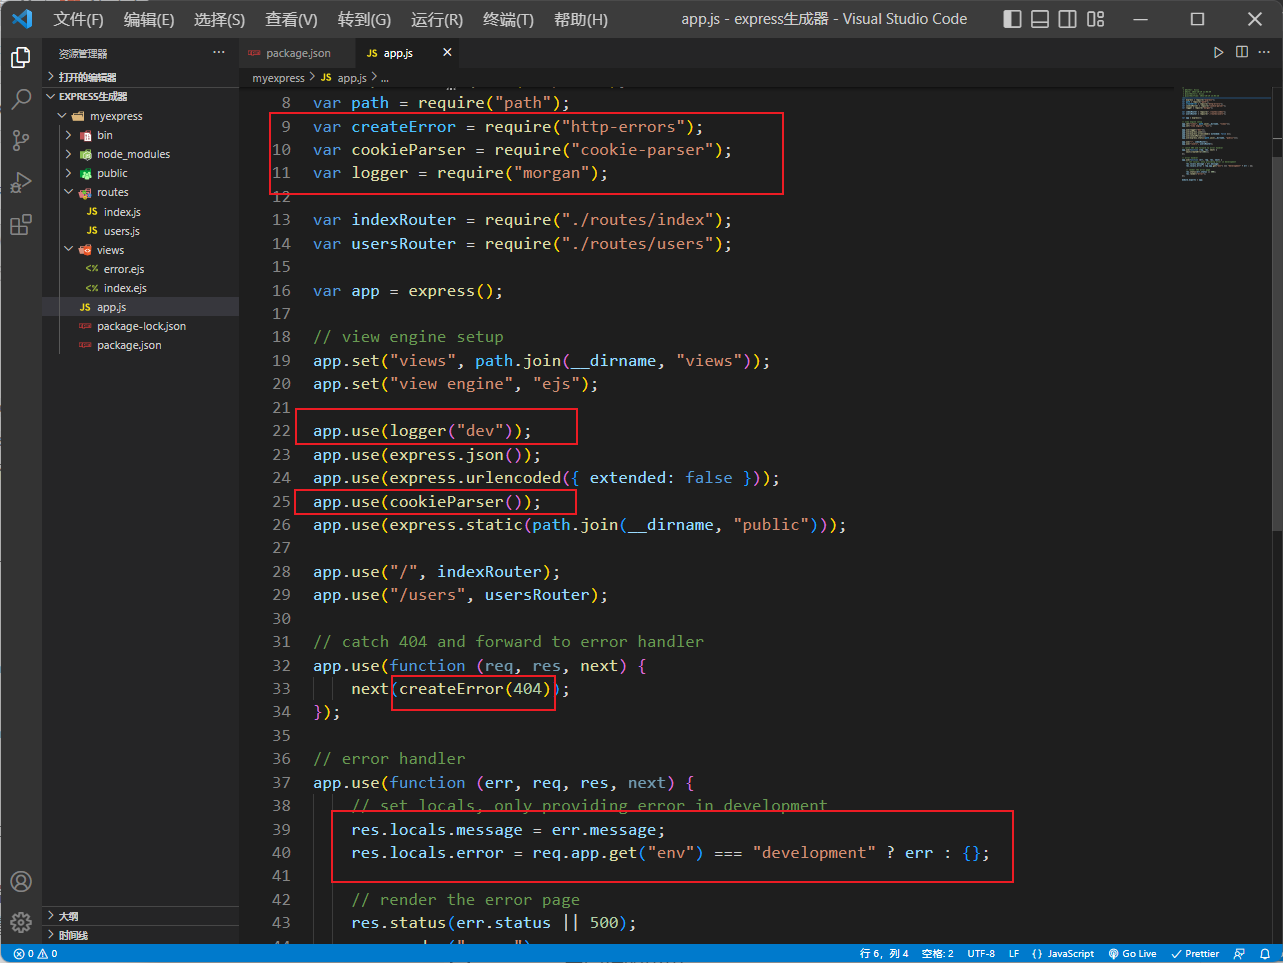The width and height of the screenshot is (1283, 963).
Task: Change end of line sequence LF
Action: coord(1014,954)
